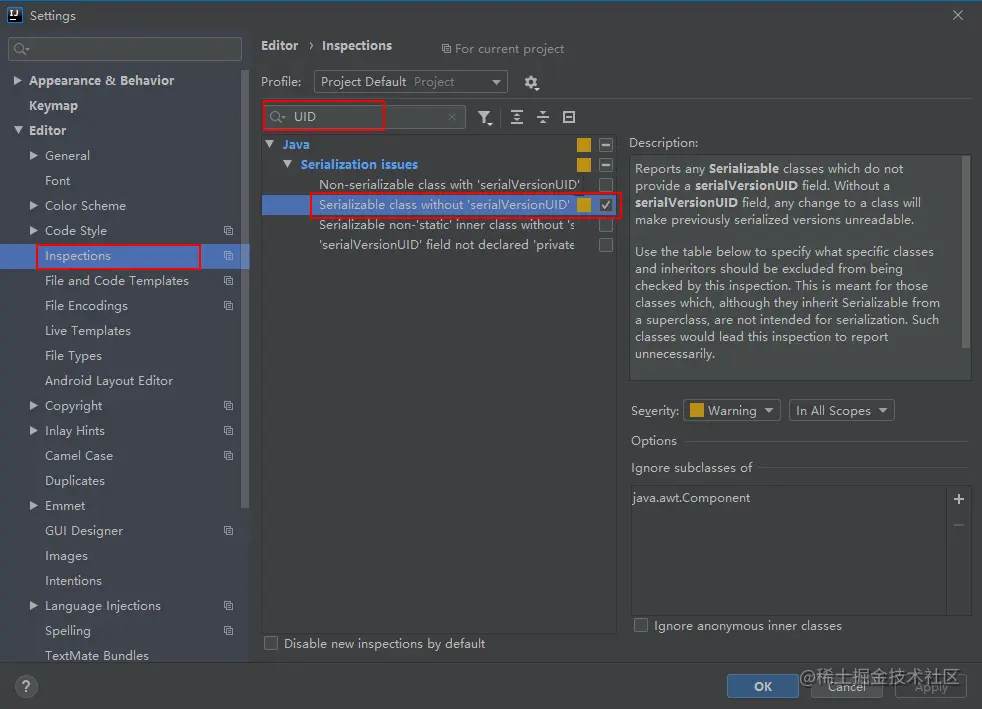Select Live Templates in the sidebar
The width and height of the screenshot is (982, 709).
[x=88, y=331]
